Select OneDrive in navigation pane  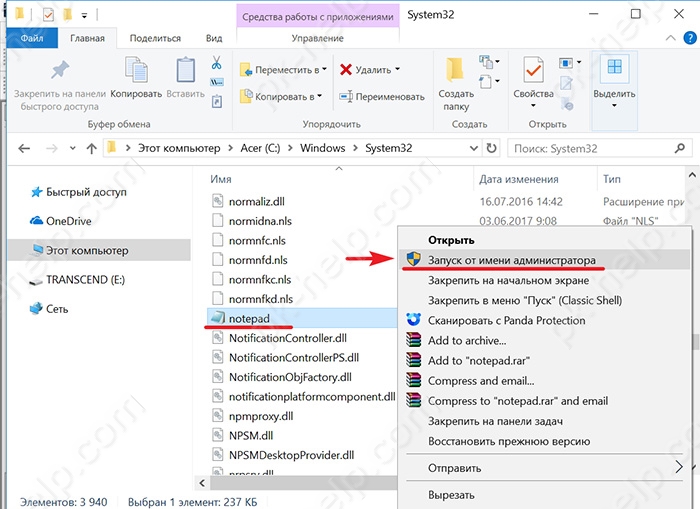pos(61,221)
